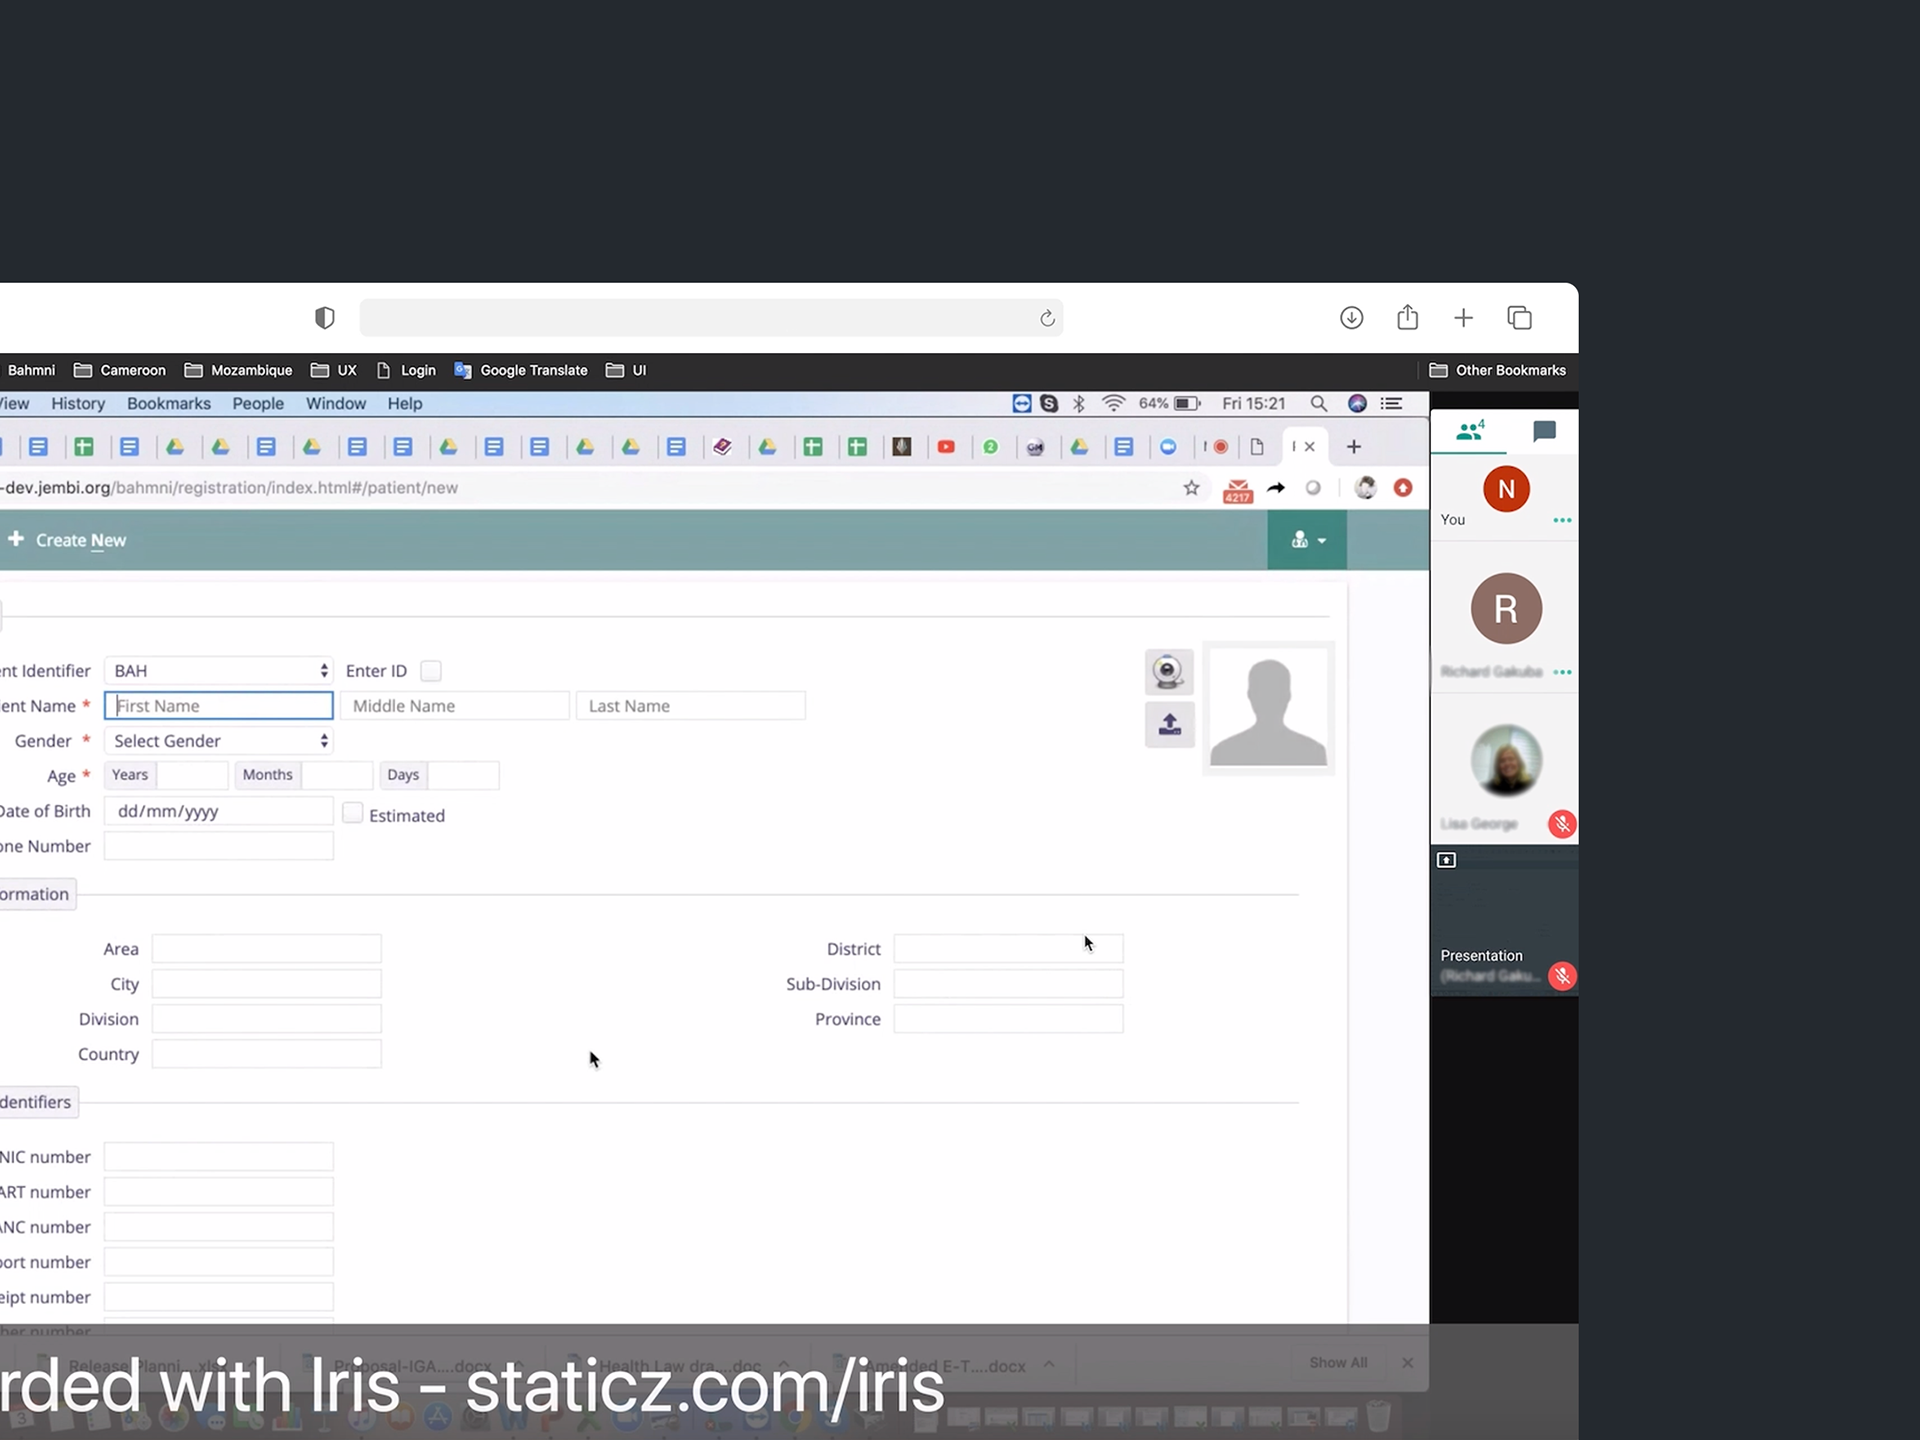The image size is (1920, 1440).
Task: Click the Chrome profile avatar icon
Action: click(x=1365, y=488)
